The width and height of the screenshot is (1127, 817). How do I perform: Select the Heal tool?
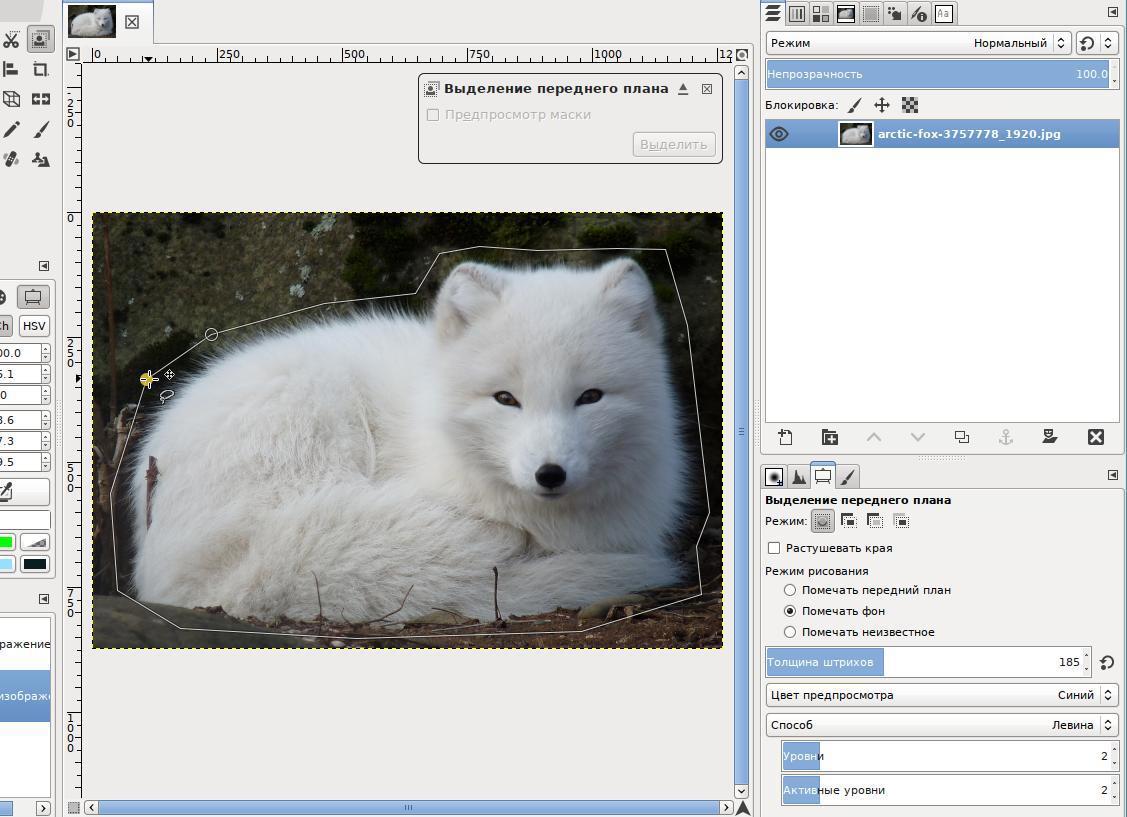point(11,160)
